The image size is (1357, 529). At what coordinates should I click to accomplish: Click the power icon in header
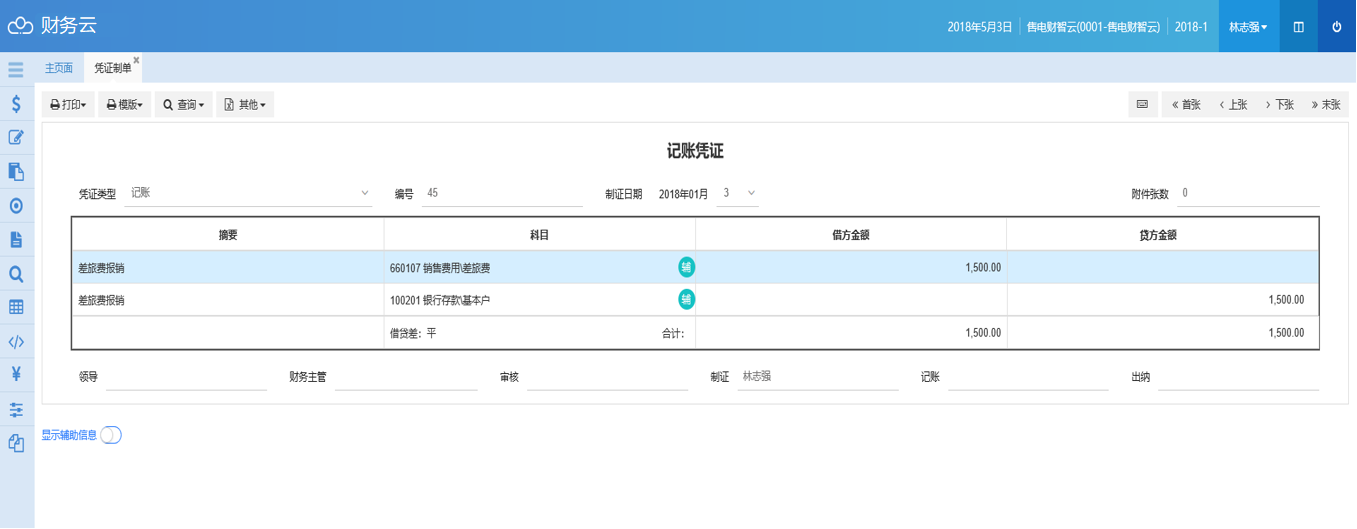pyautogui.click(x=1336, y=27)
